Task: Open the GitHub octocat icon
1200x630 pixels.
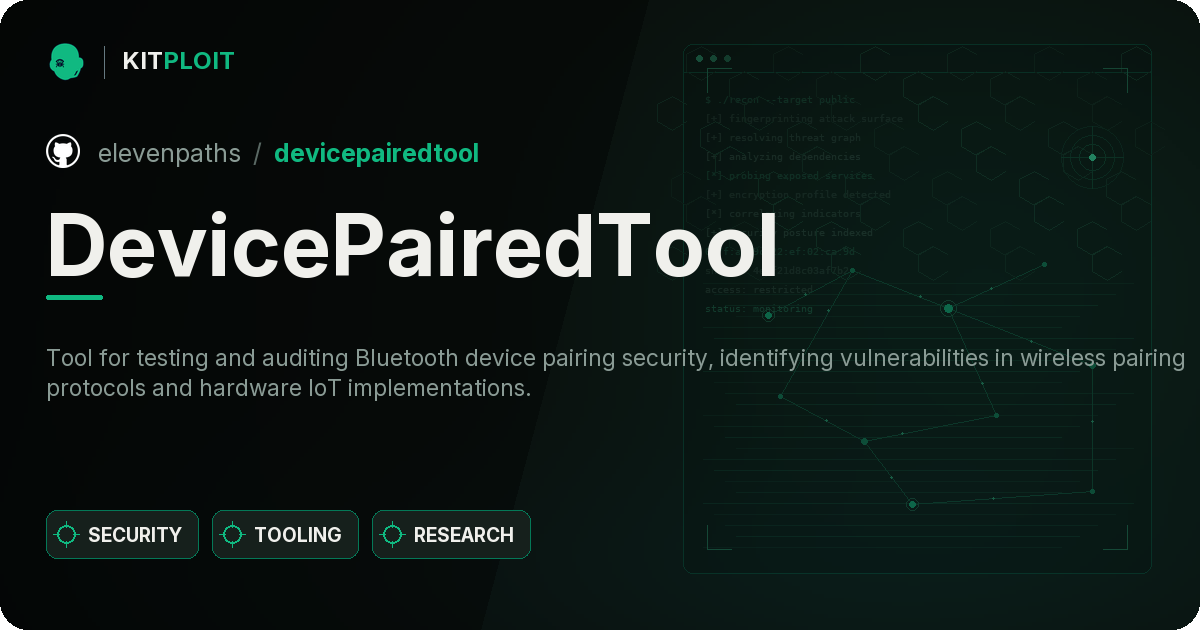Action: (x=63, y=152)
